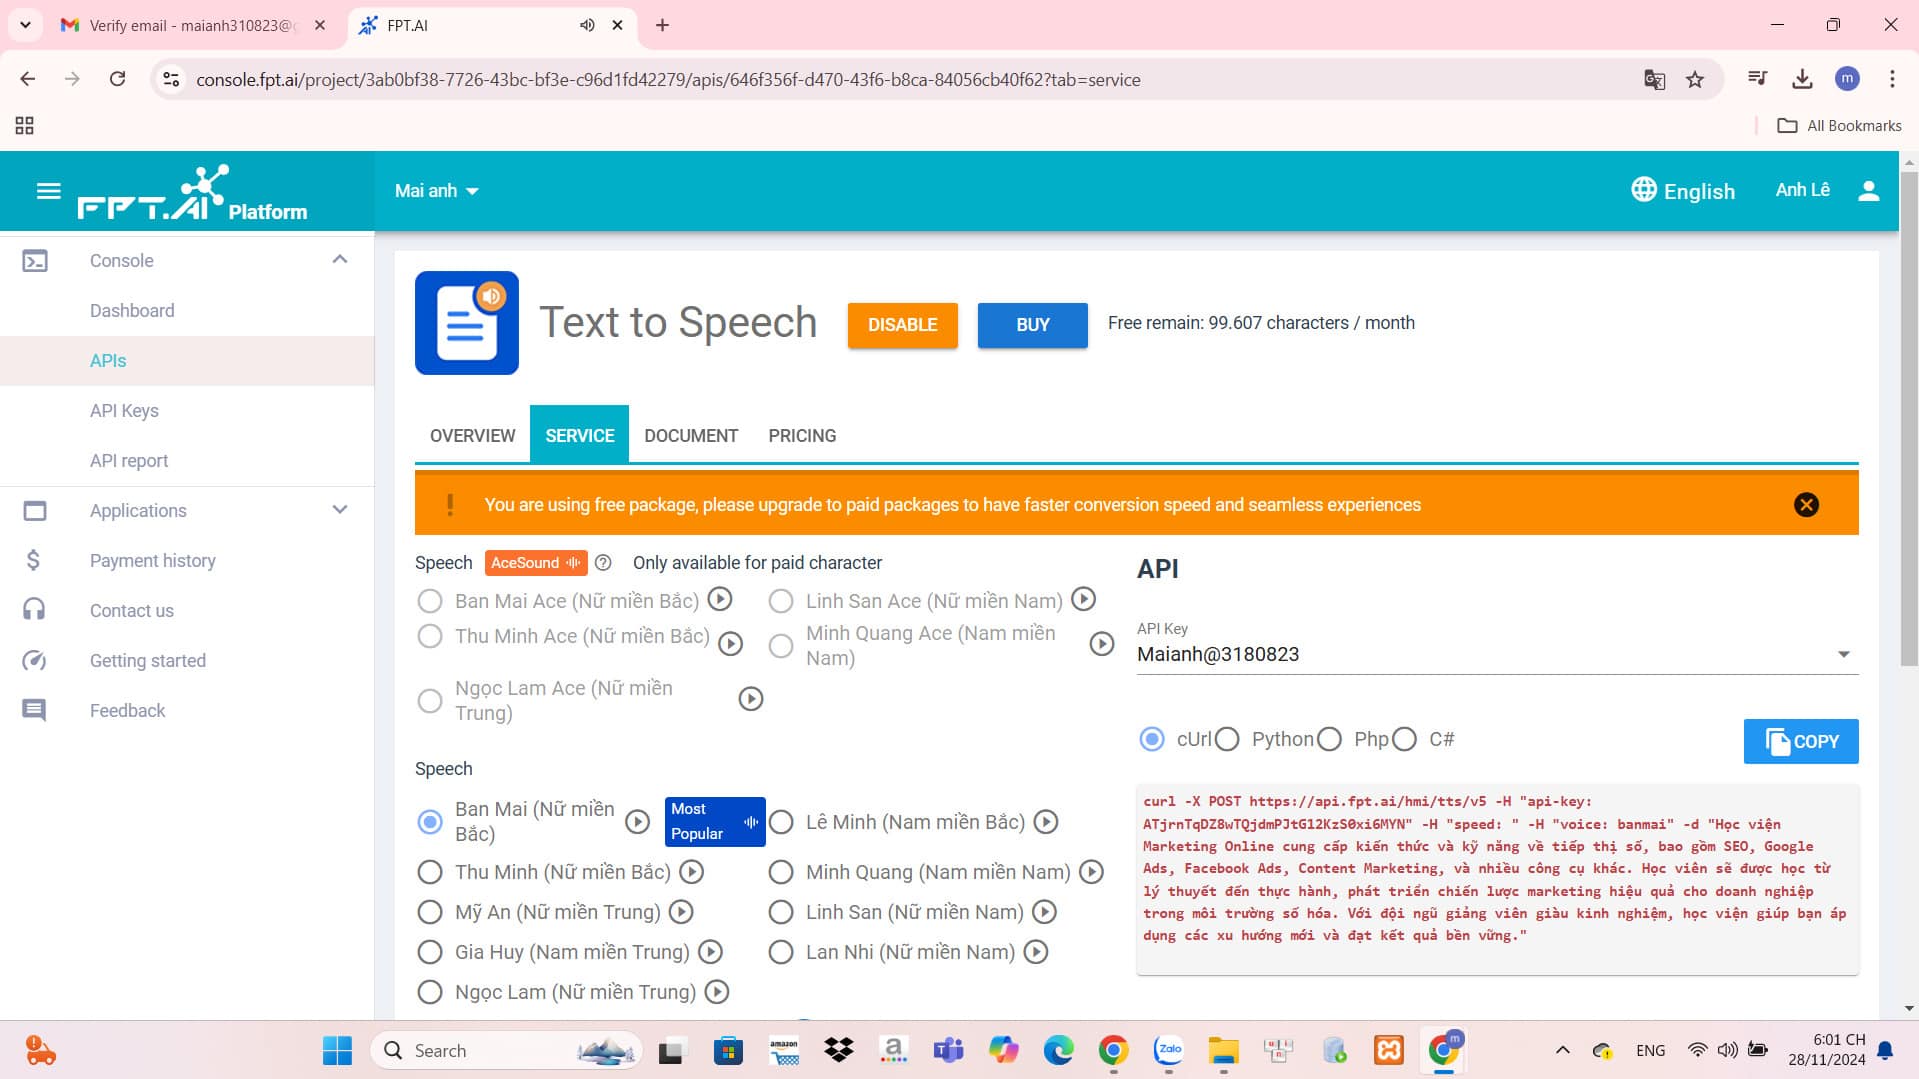Open Google Translate icon in address bar
The height and width of the screenshot is (1079, 1919).
click(x=1655, y=80)
